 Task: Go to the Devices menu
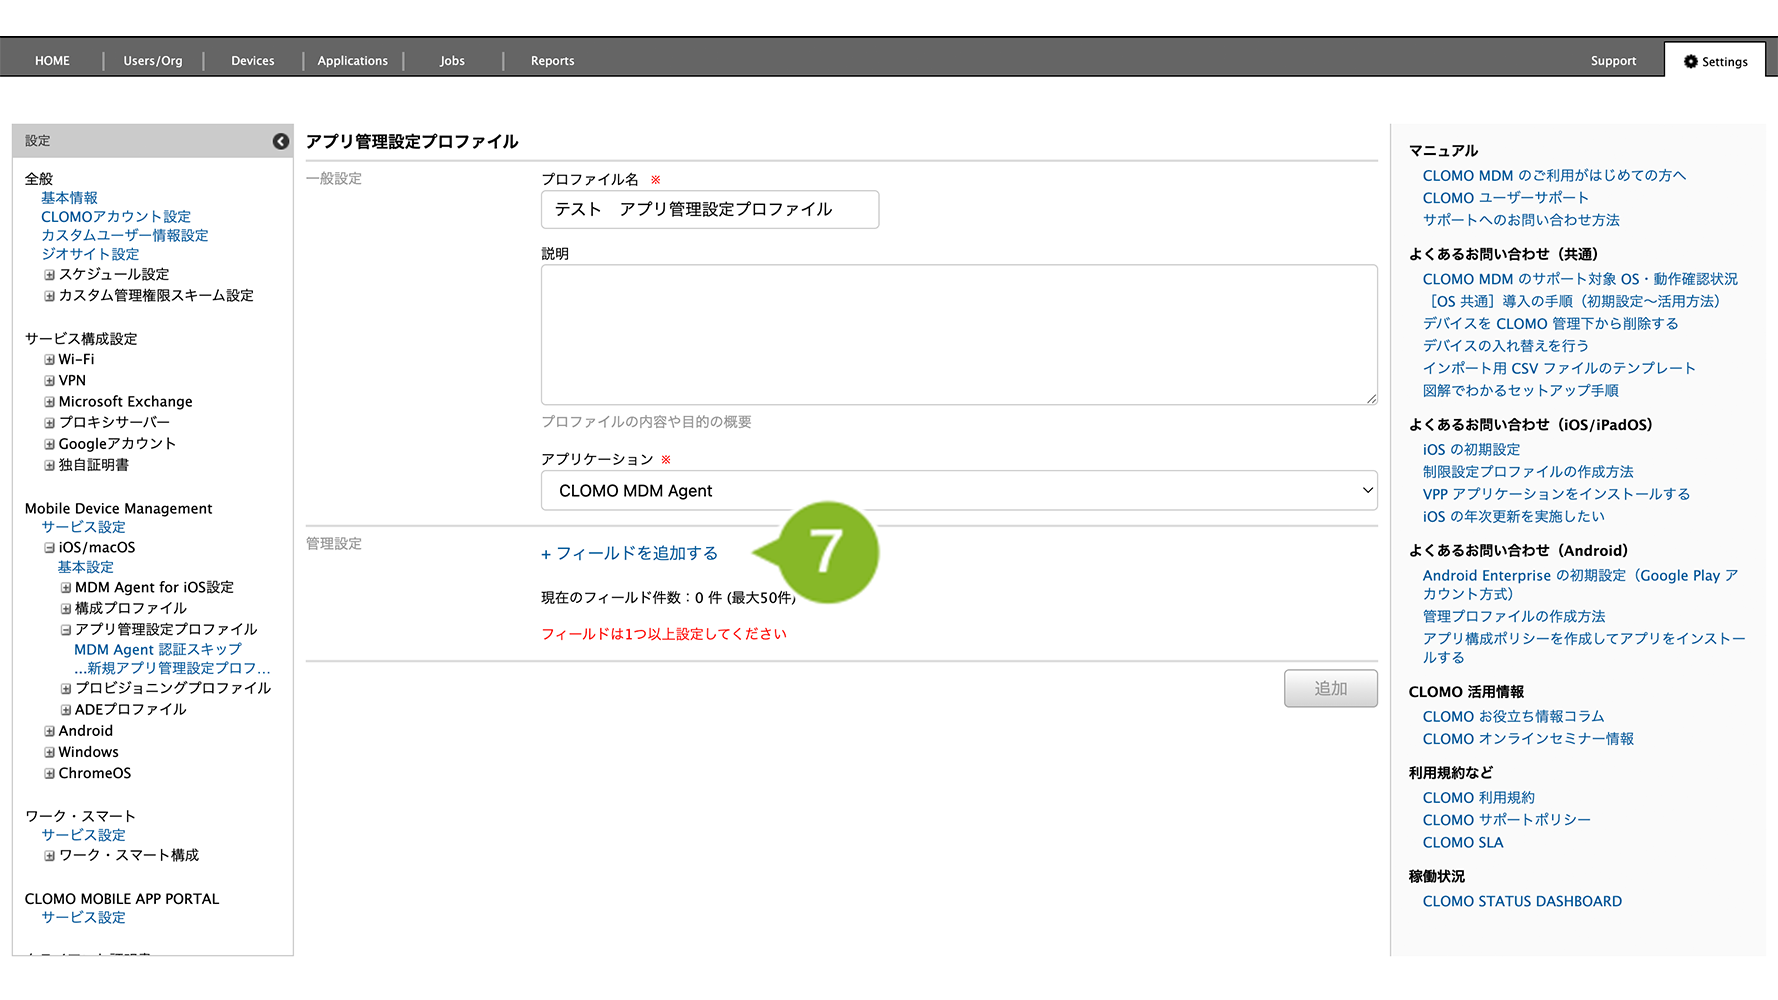[252, 61]
